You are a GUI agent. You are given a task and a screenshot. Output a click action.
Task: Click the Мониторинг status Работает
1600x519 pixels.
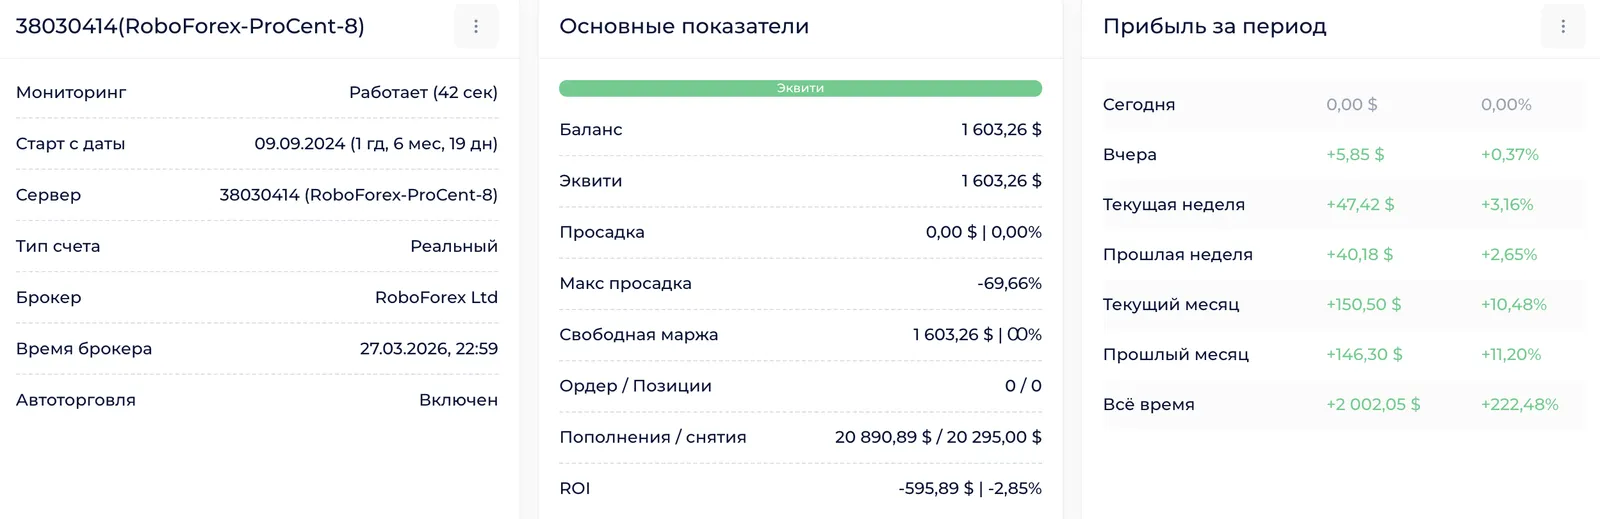pyautogui.click(x=423, y=93)
